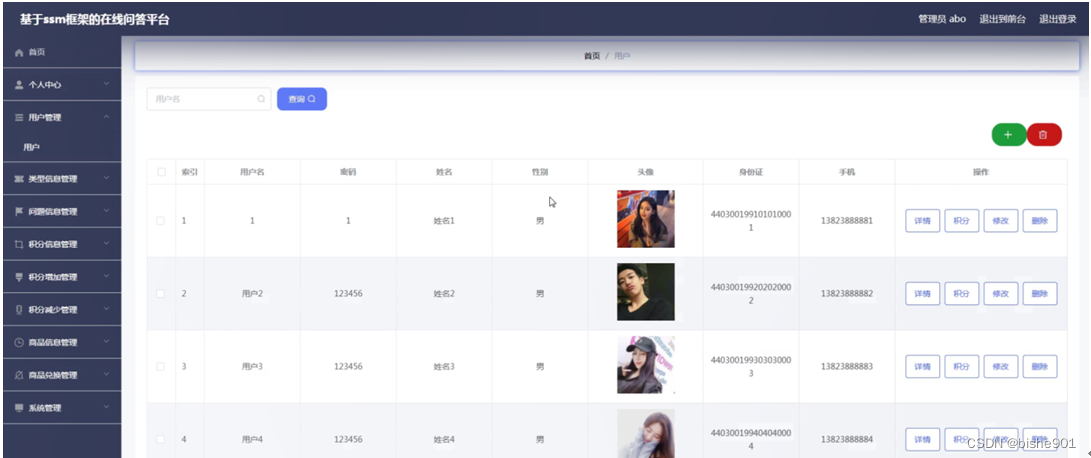Click the green plus add button
1091x458 pixels.
1008,135
